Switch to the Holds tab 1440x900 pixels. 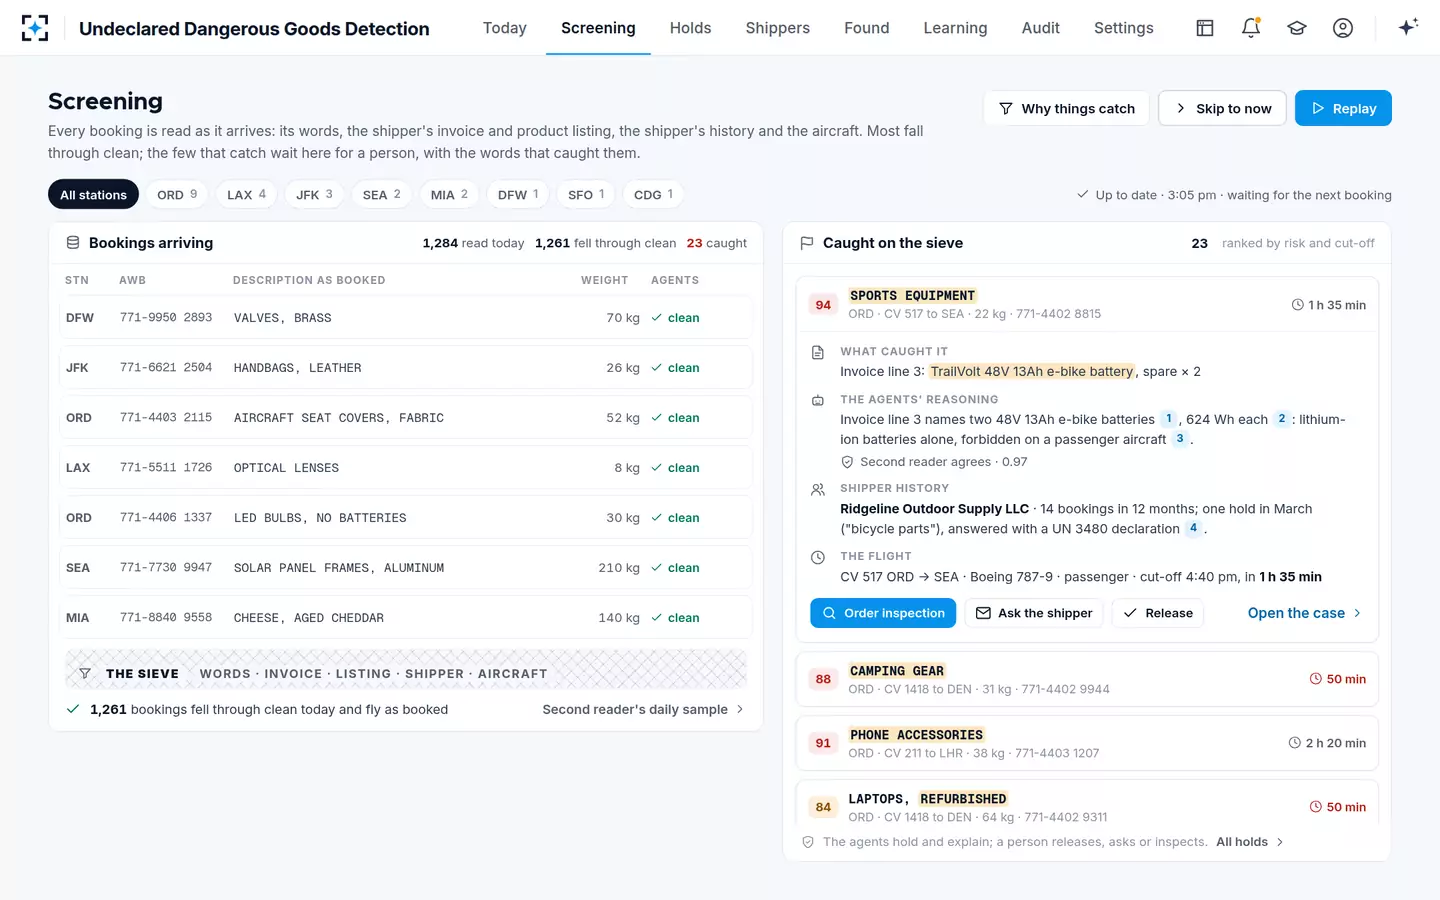(690, 28)
